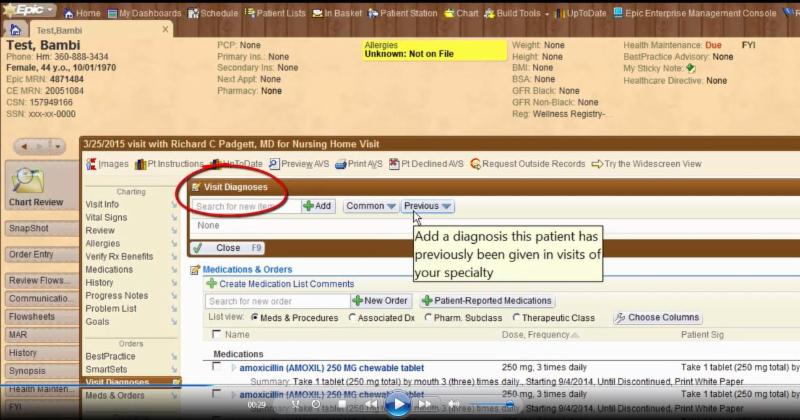
Task: Click Choose Columns button
Action: pyautogui.click(x=658, y=317)
